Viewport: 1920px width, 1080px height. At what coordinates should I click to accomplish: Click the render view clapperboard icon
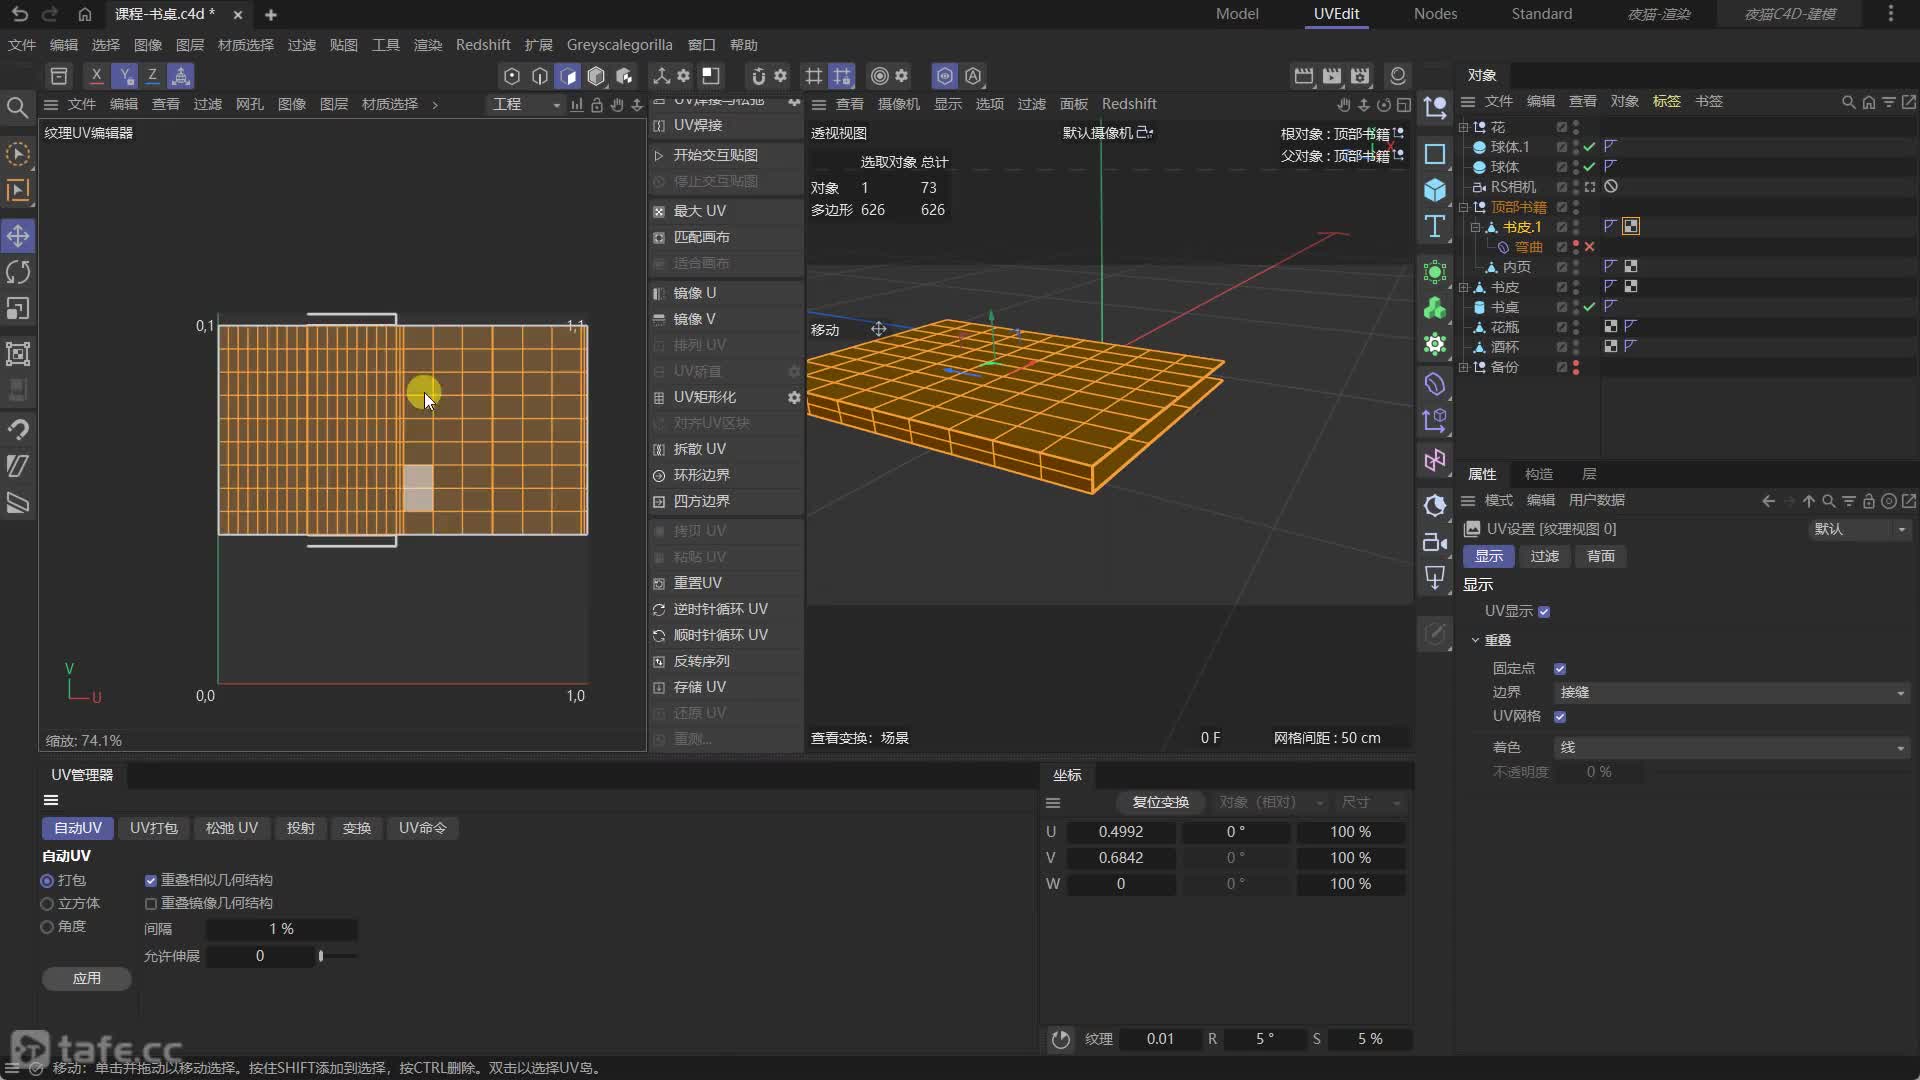click(1303, 76)
